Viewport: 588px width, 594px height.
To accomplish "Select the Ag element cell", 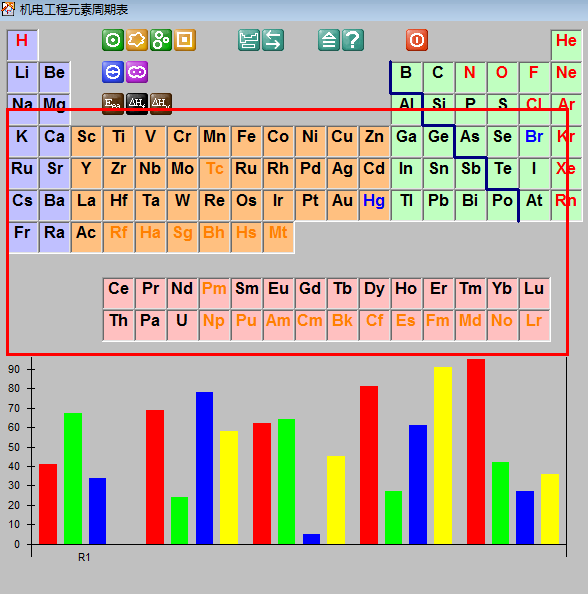I will click(342, 173).
